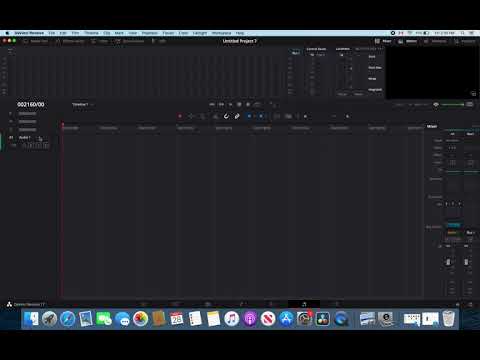This screenshot has width=480, height=360.
Task: Open App Store from the dock
Action: tap(286, 319)
